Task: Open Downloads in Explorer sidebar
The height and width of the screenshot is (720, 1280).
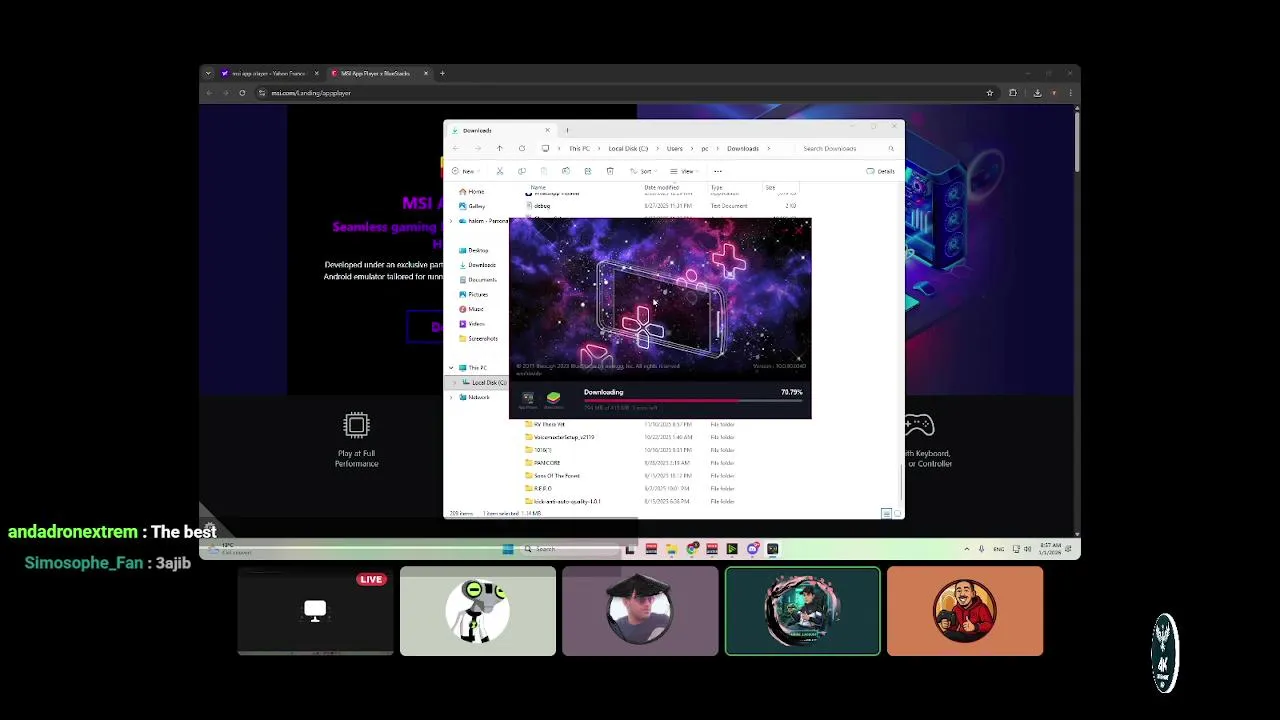Action: (477, 265)
